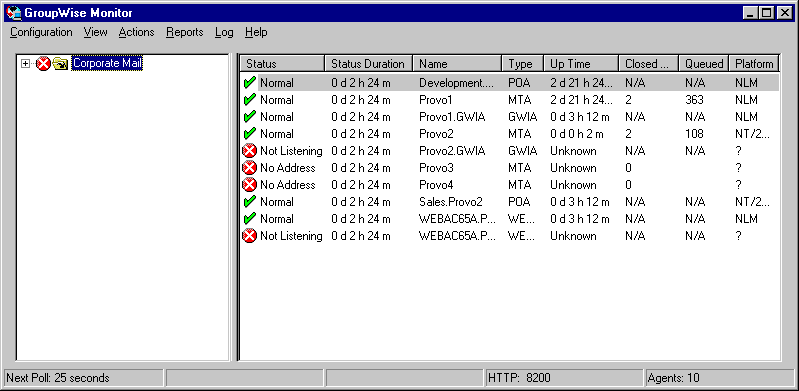Open the View menu
Viewport: 799px width, 391px height.
(96, 32)
